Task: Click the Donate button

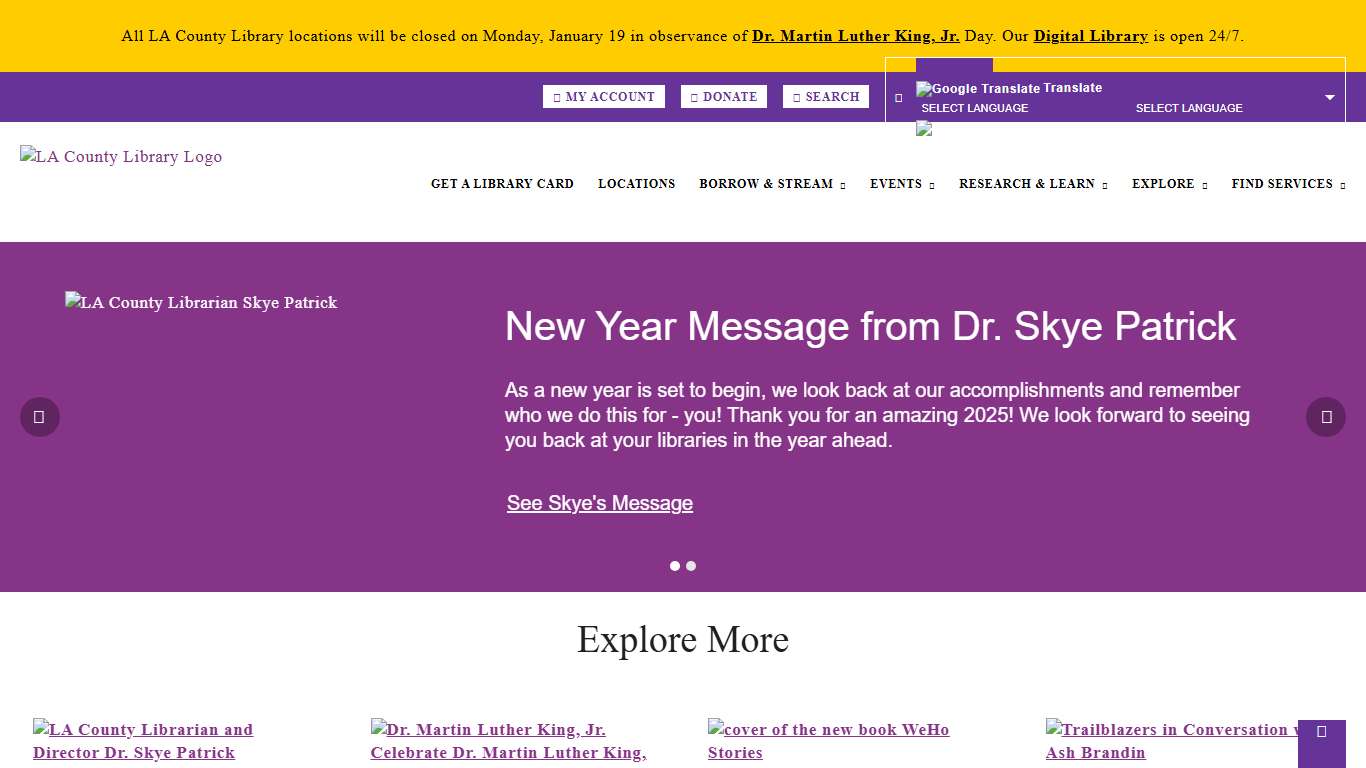Action: tap(724, 97)
